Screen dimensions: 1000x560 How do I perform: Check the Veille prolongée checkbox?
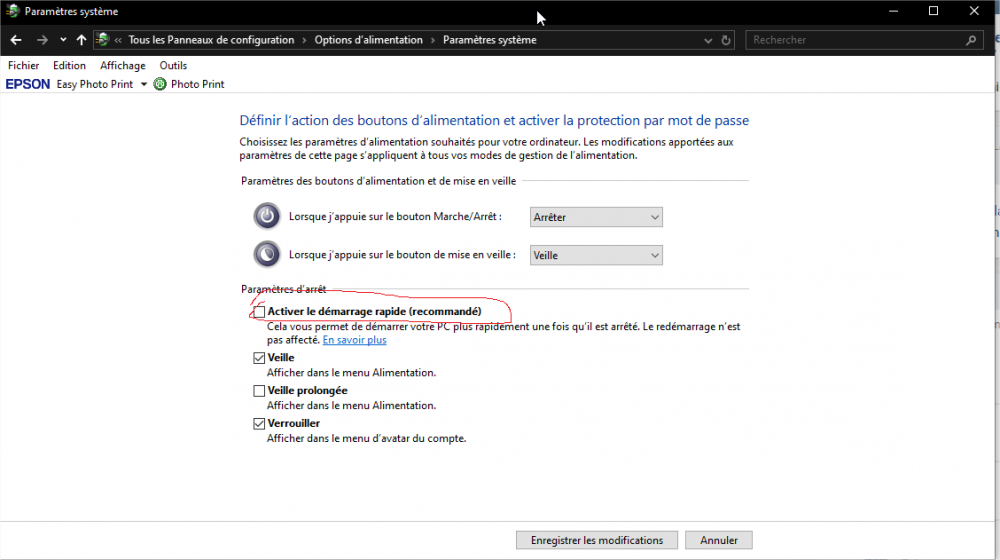point(259,391)
